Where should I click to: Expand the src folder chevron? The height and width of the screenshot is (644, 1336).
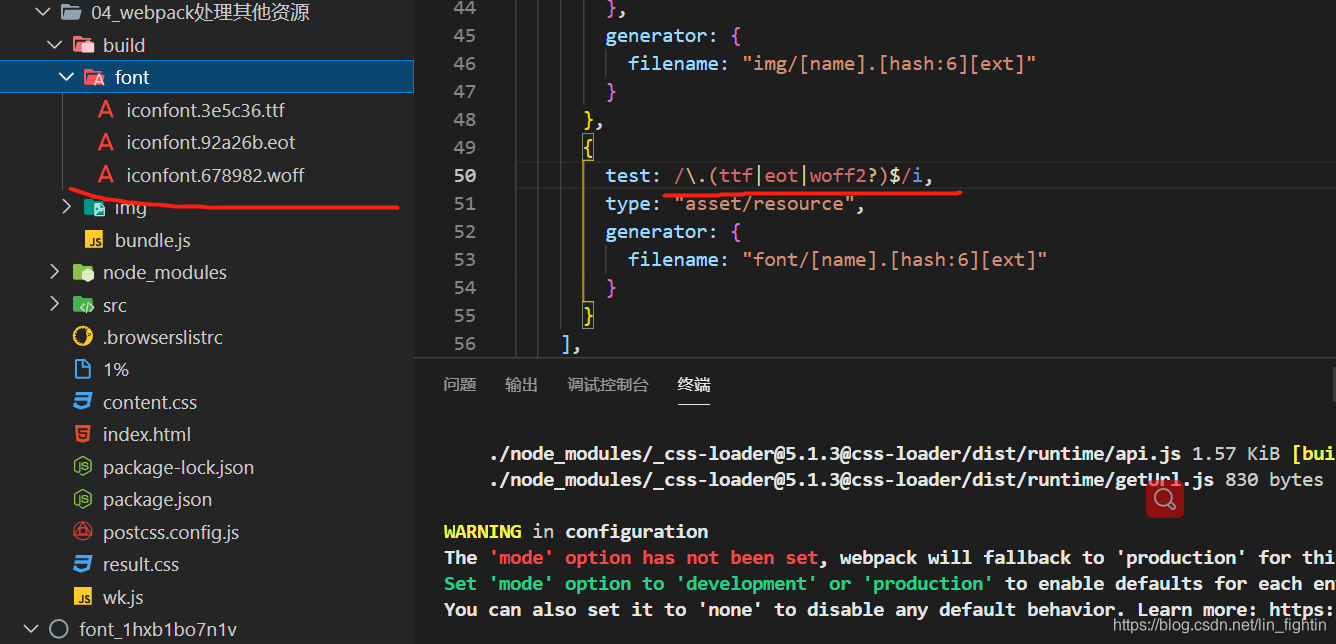[x=54, y=305]
